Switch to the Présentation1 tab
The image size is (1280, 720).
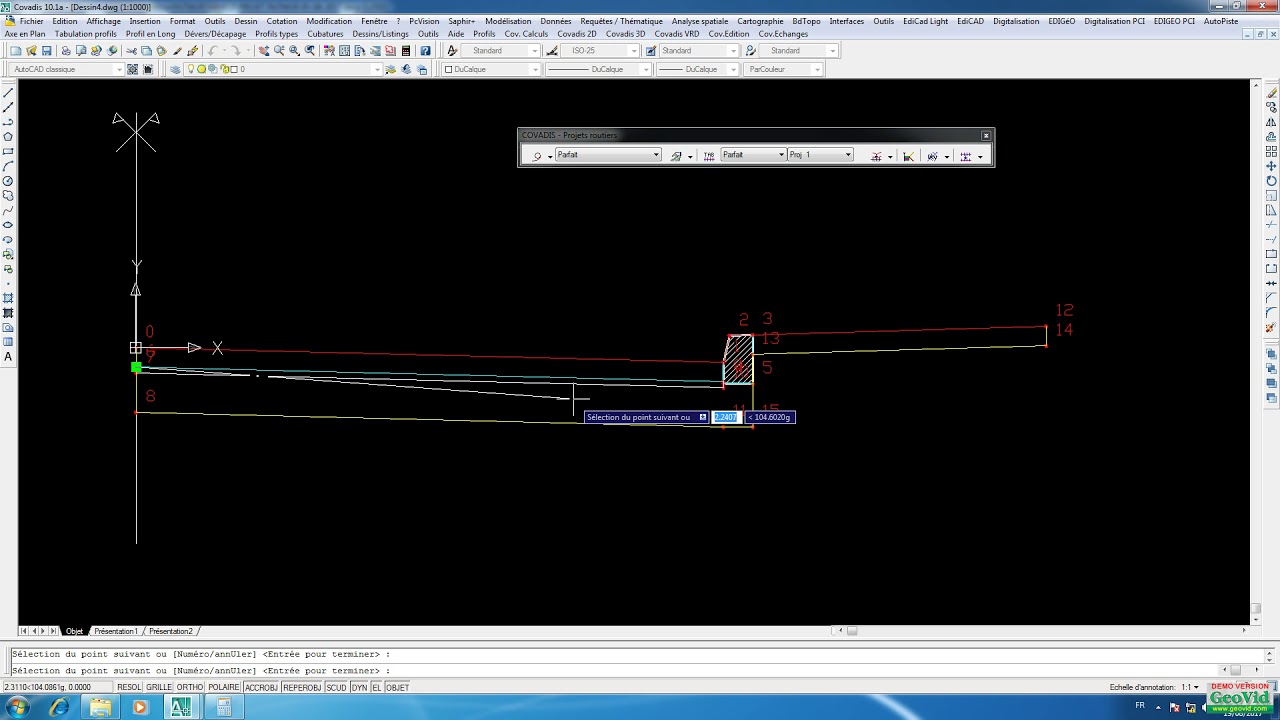pyautogui.click(x=116, y=631)
